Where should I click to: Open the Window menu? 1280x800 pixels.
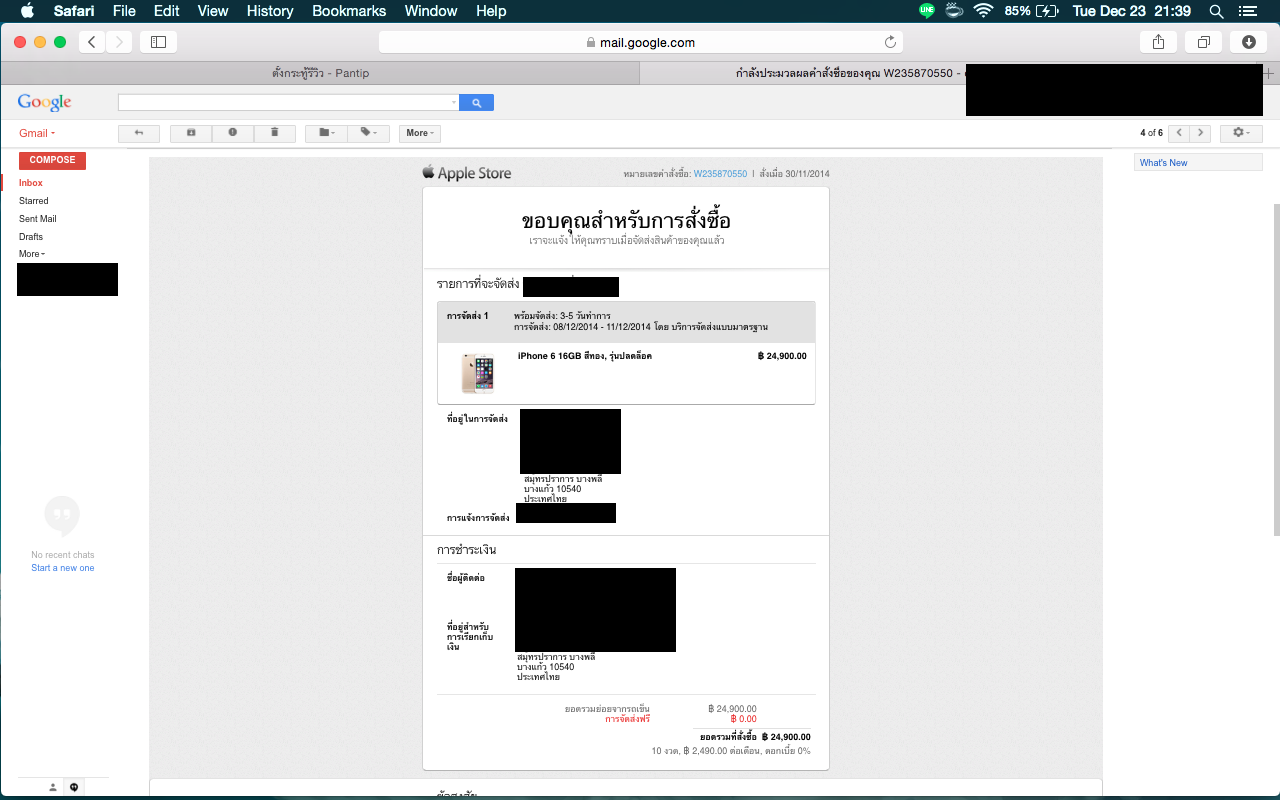click(431, 11)
